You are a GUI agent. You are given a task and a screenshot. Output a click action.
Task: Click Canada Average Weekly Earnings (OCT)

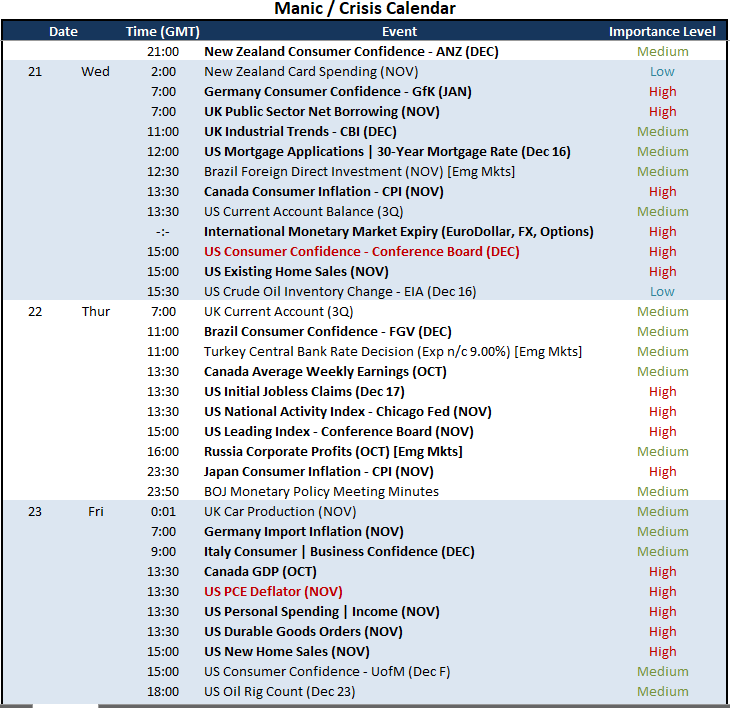click(325, 372)
